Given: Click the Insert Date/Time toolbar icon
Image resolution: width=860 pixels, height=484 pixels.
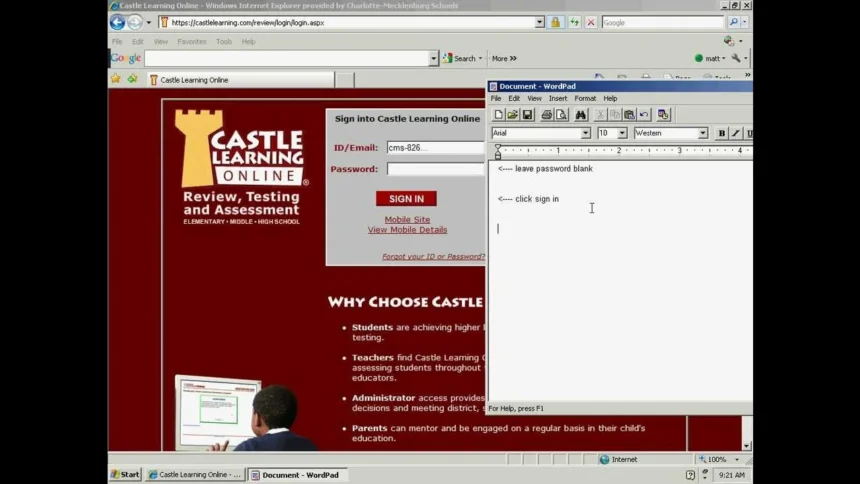Looking at the screenshot, I should click(x=663, y=115).
